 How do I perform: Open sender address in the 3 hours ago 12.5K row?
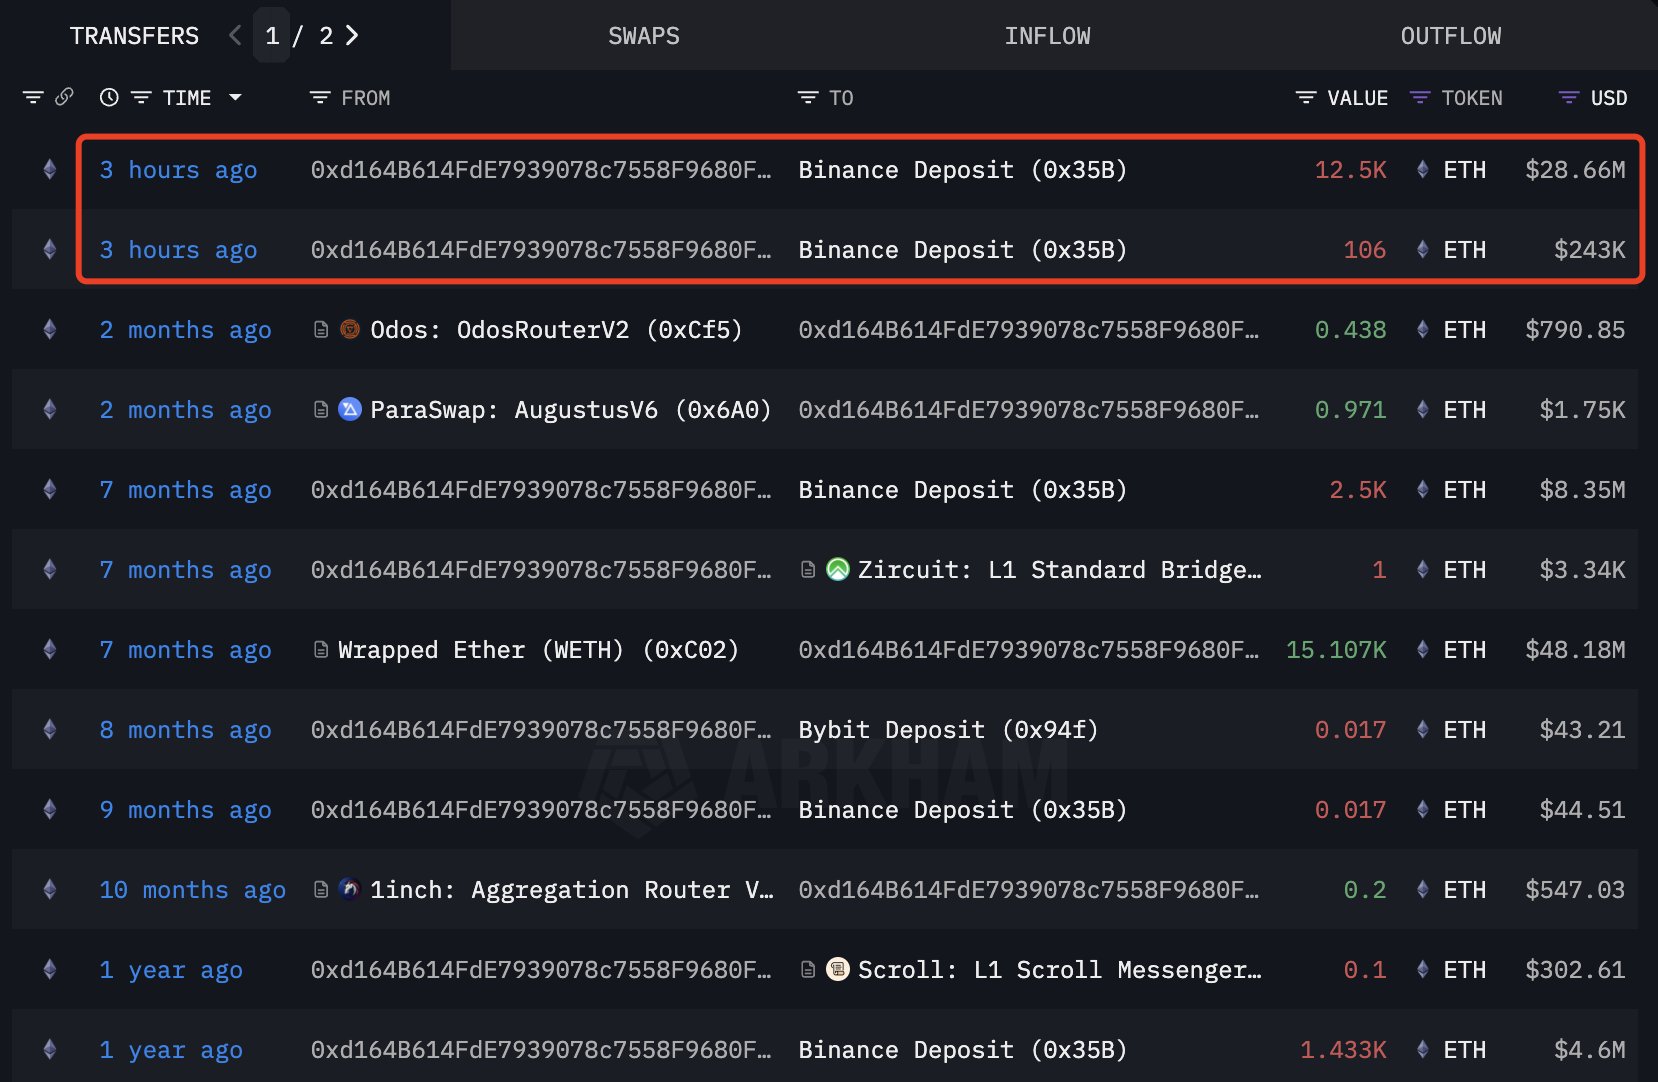point(541,170)
